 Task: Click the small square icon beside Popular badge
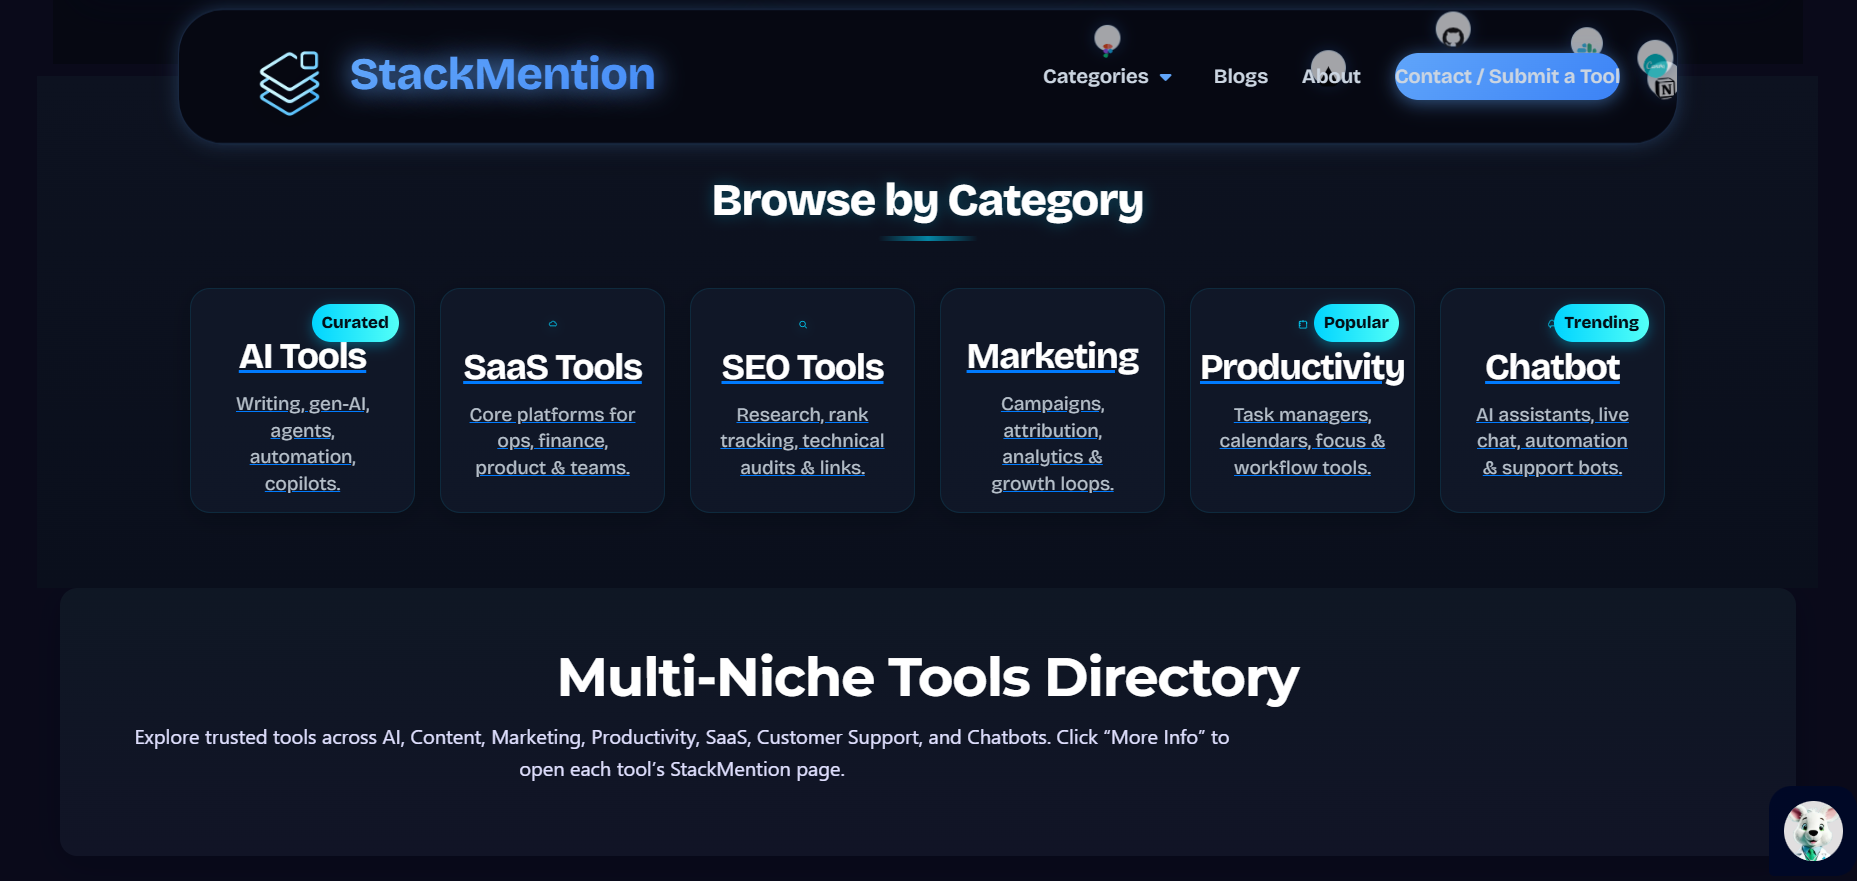coord(1303,324)
